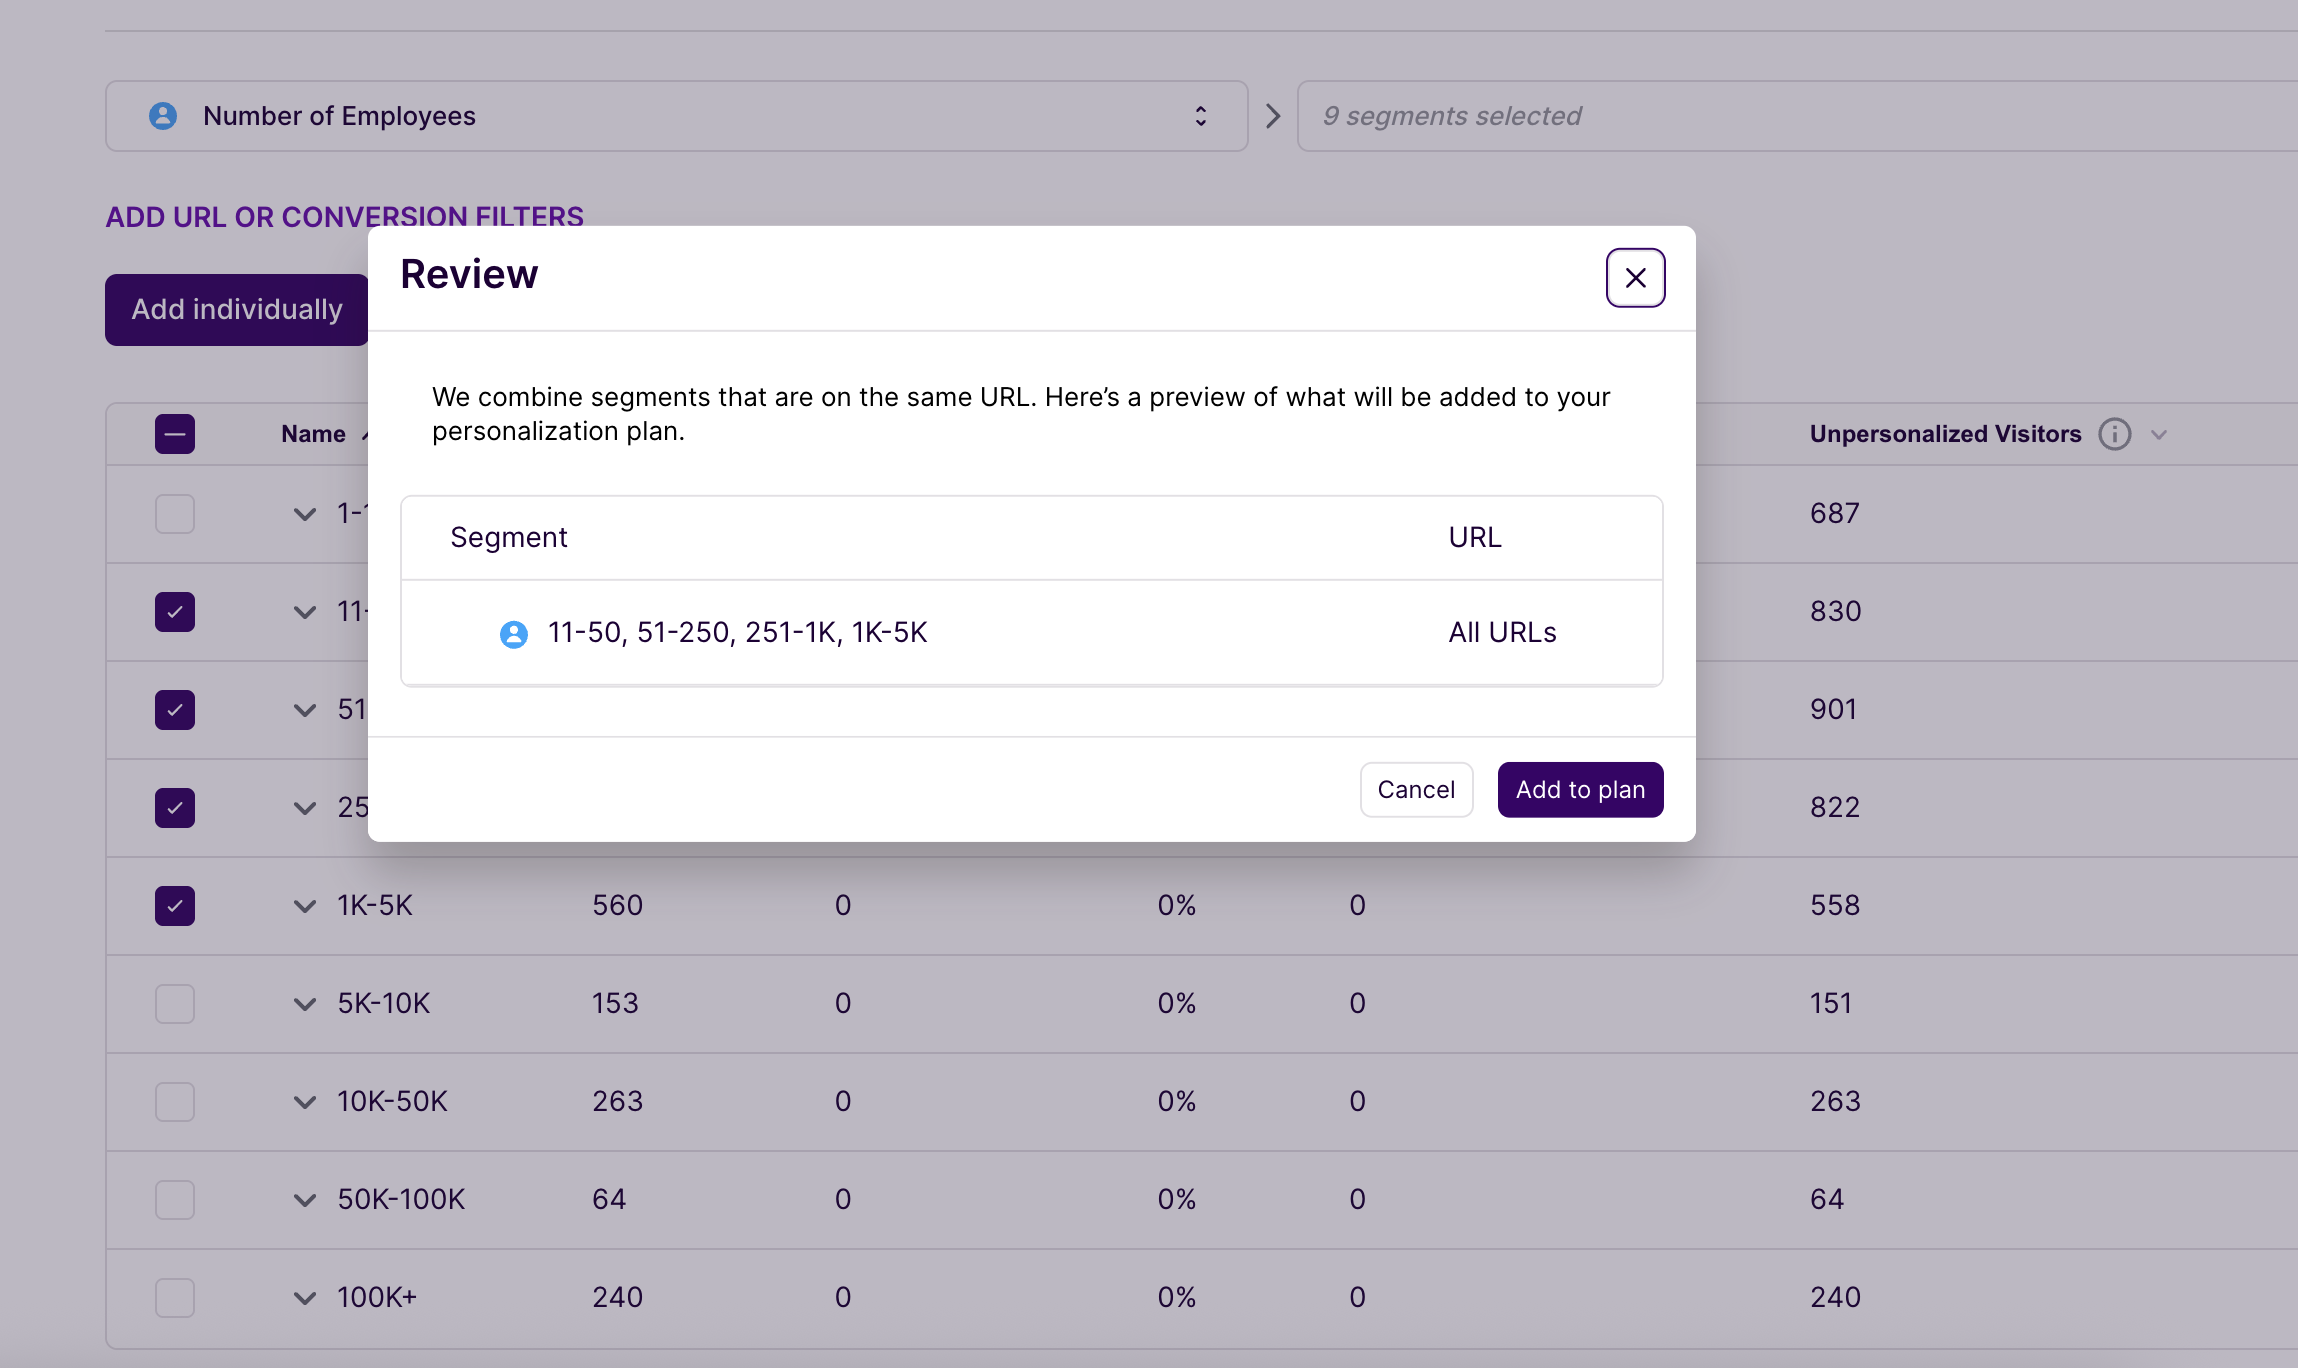
Task: Check the 50K-100K row checkbox
Action: pyautogui.click(x=175, y=1200)
